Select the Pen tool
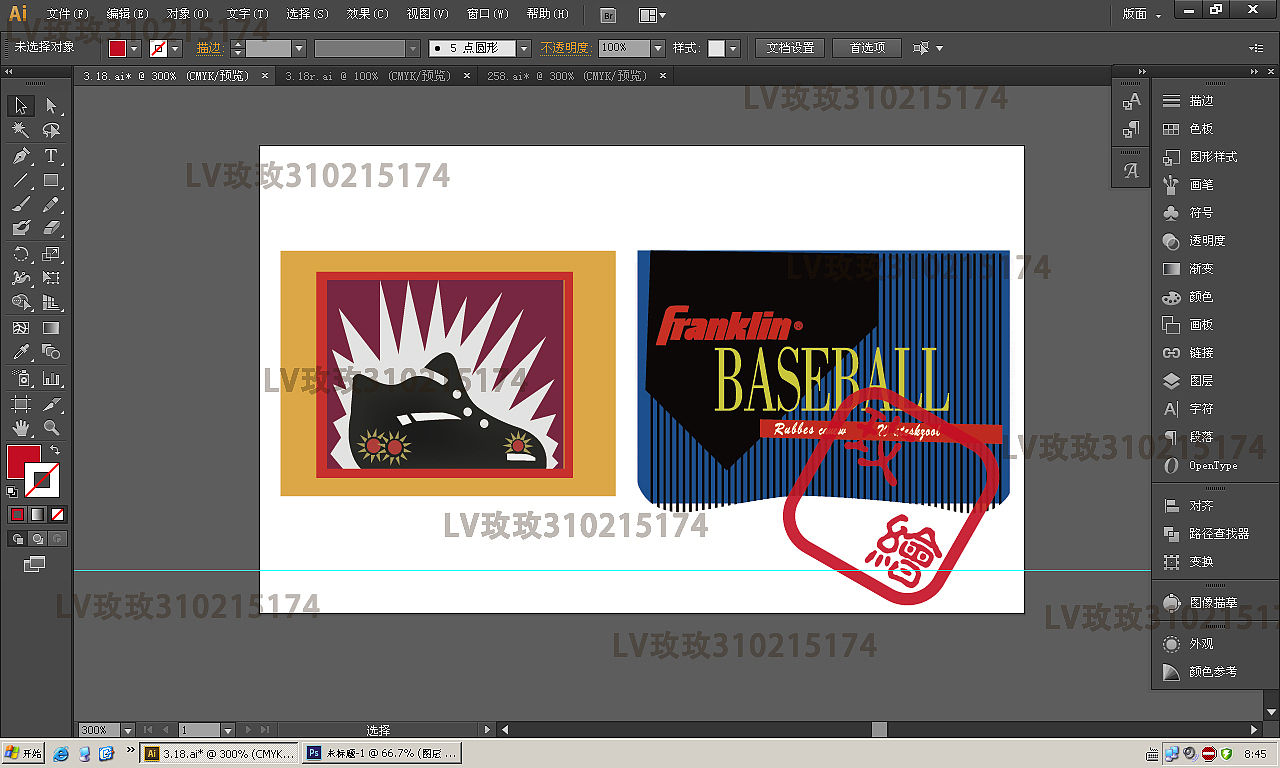1280x768 pixels. (x=21, y=156)
